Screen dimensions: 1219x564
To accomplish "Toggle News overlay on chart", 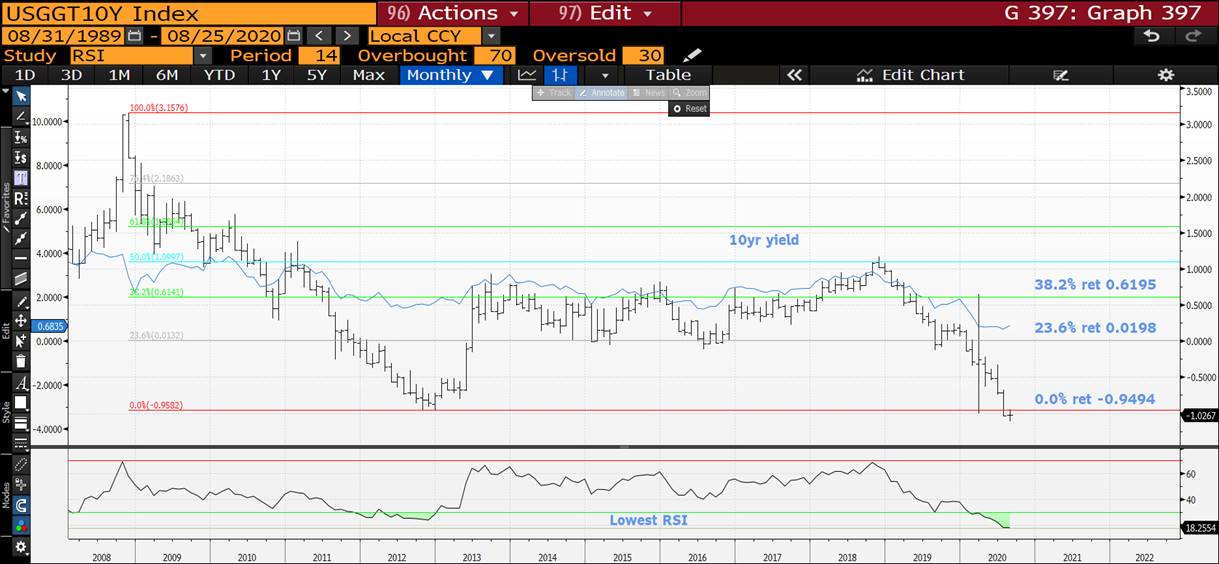I will click(648, 93).
